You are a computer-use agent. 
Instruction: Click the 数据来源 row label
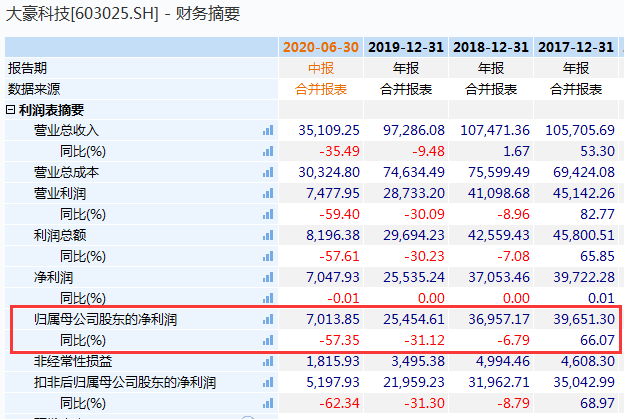pos(33,89)
